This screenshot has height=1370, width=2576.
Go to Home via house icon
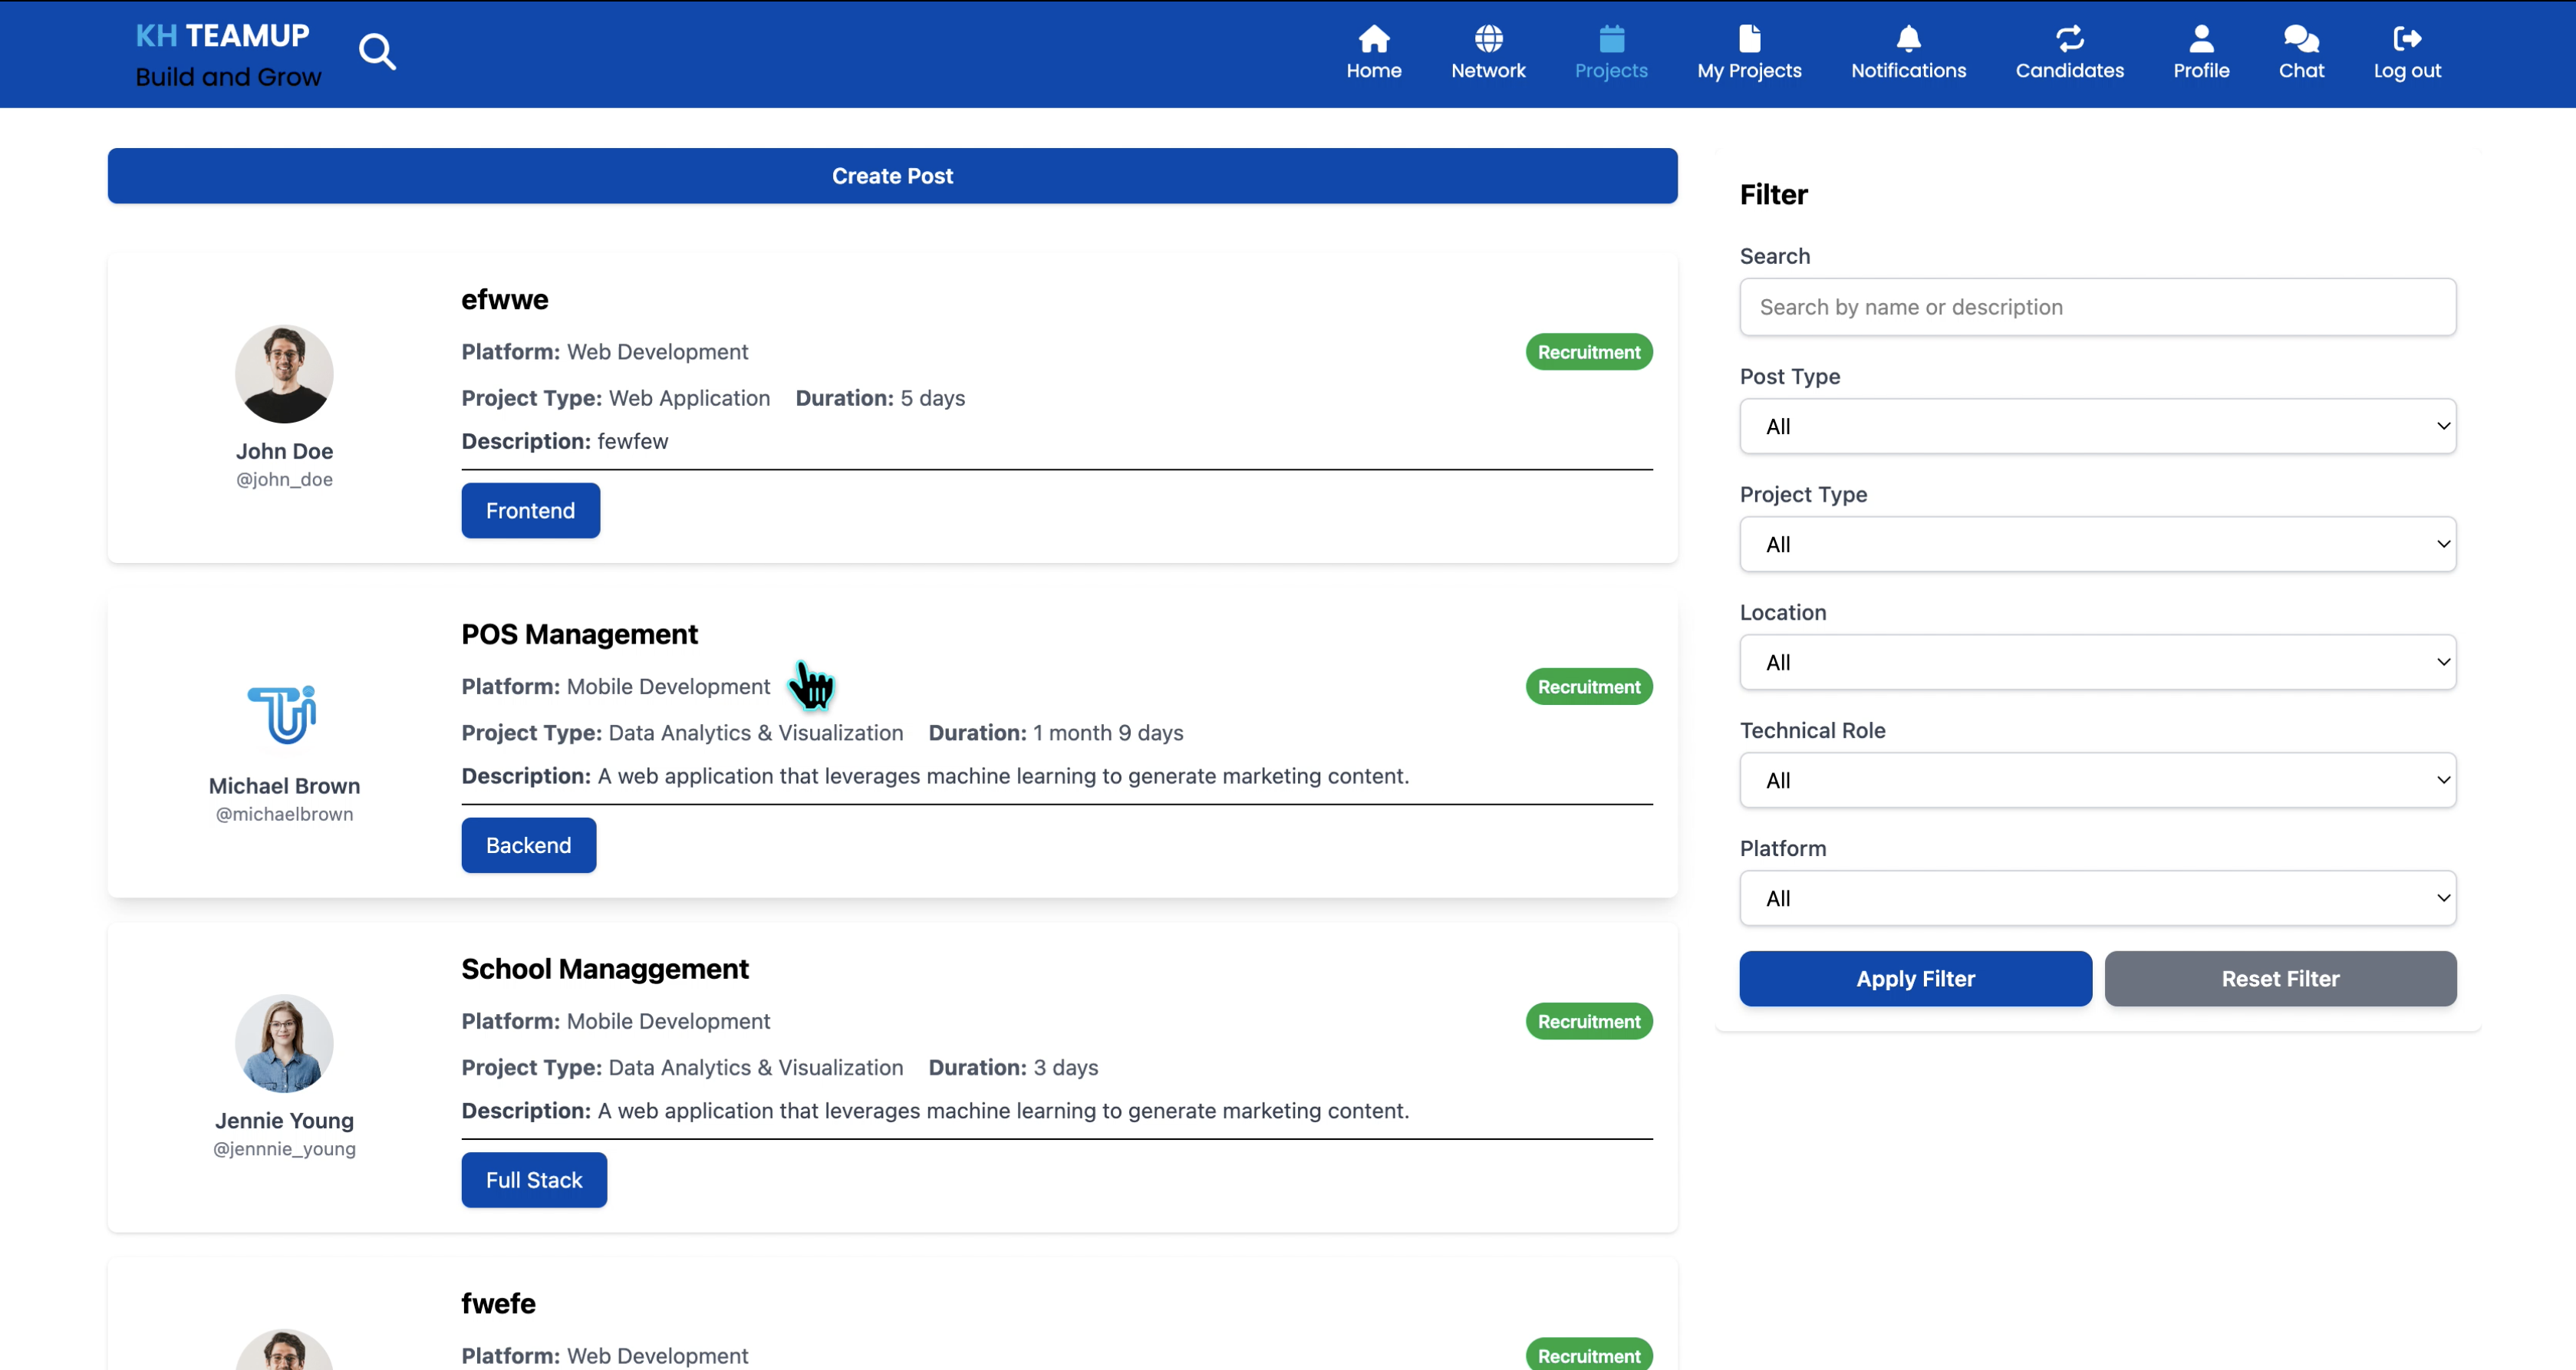coord(1373,40)
